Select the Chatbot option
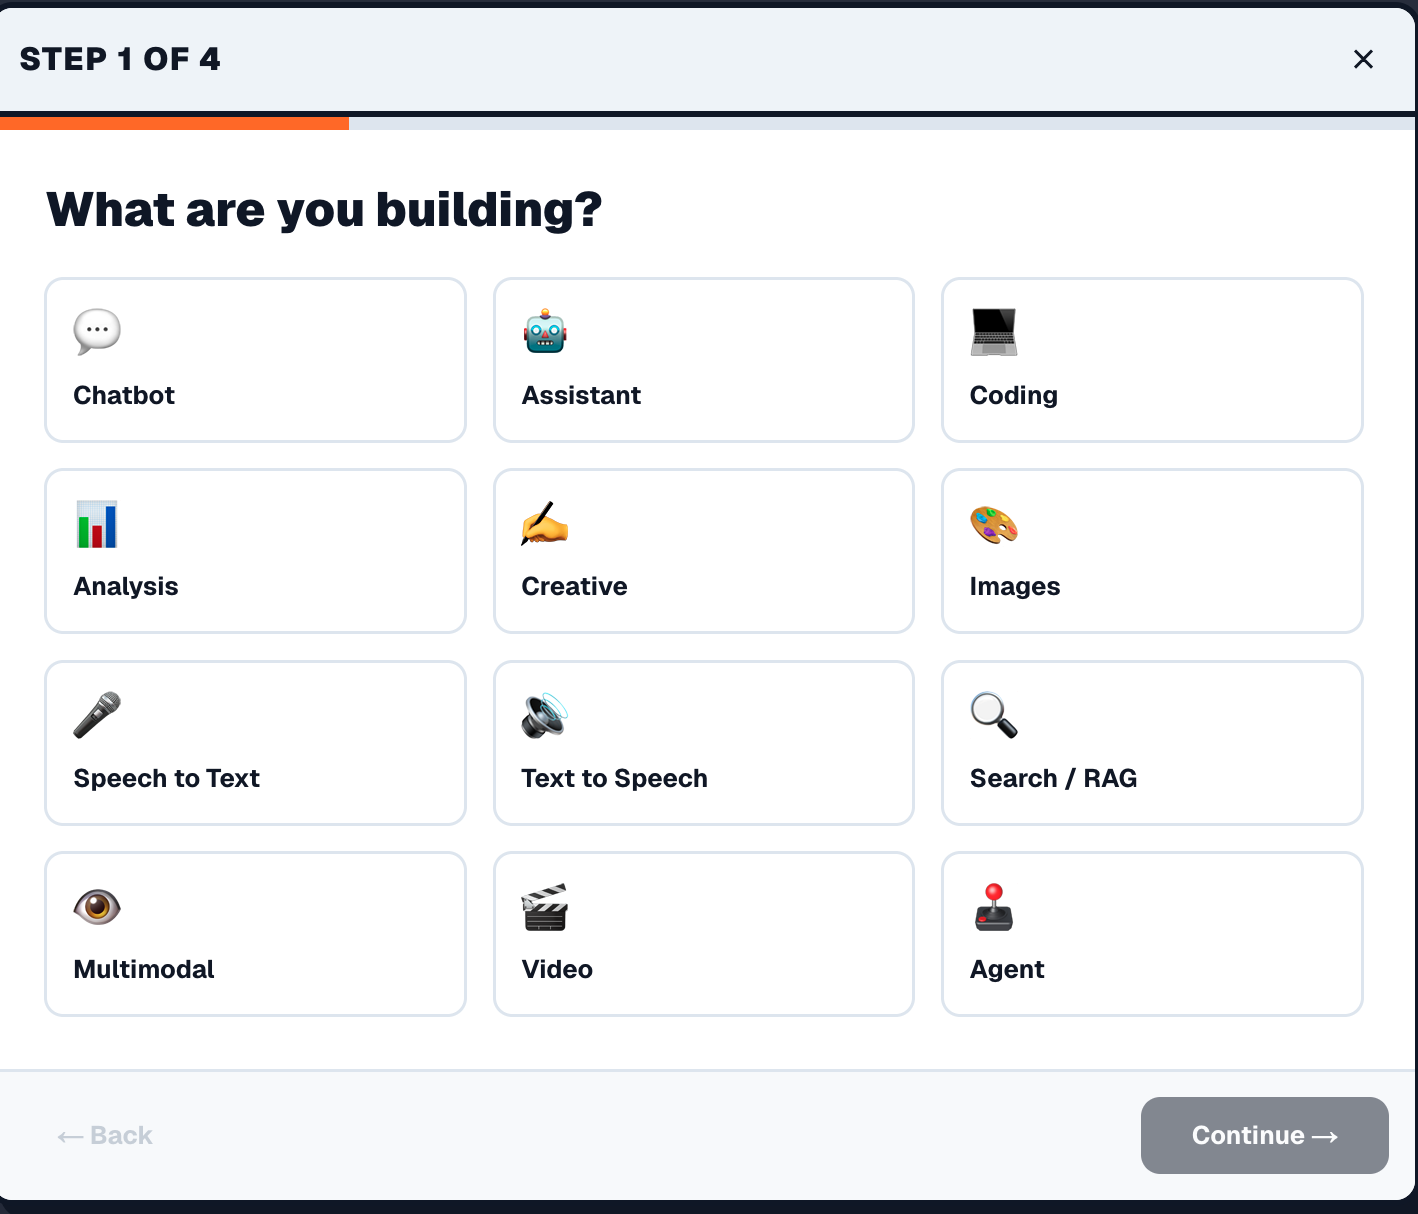The height and width of the screenshot is (1214, 1418). point(255,360)
